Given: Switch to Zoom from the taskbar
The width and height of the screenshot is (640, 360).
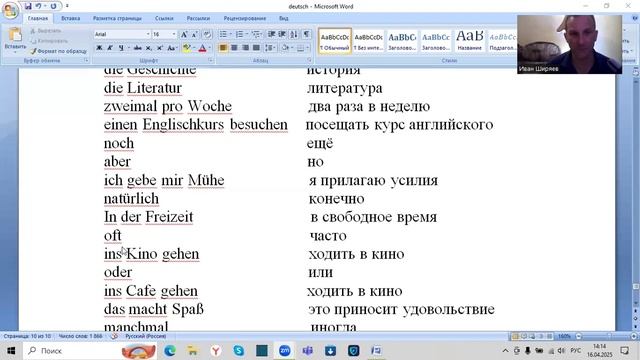Looking at the screenshot, I should [284, 351].
